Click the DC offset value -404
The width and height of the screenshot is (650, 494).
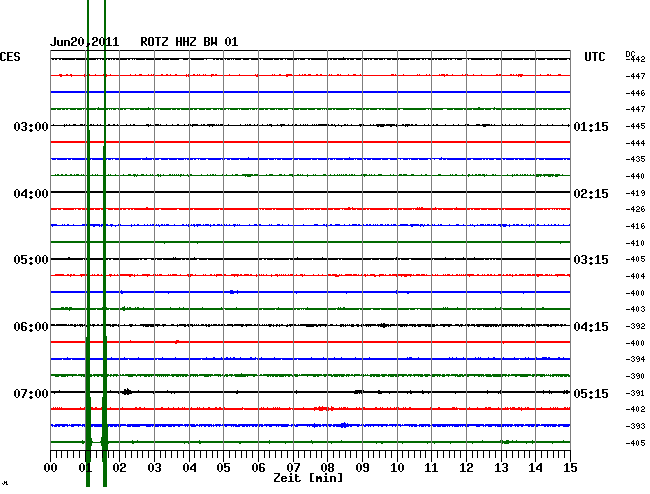point(635,276)
